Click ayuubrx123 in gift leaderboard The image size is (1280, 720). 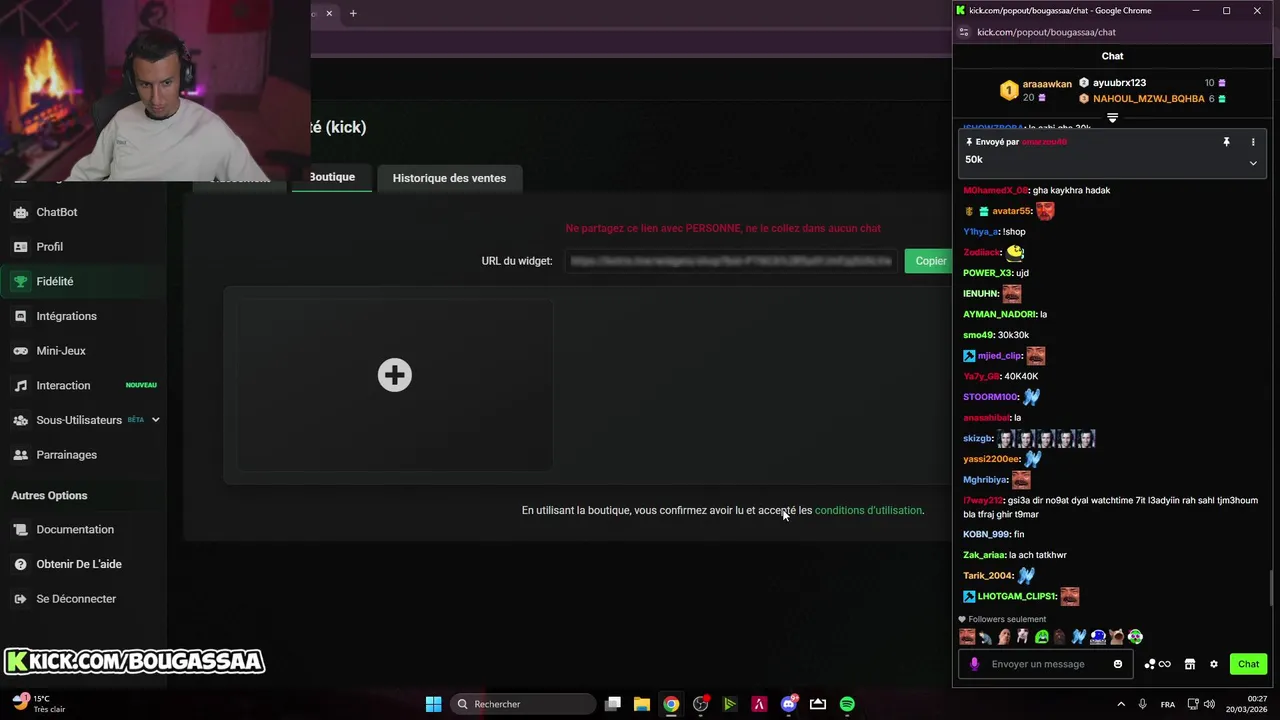coord(1119,83)
